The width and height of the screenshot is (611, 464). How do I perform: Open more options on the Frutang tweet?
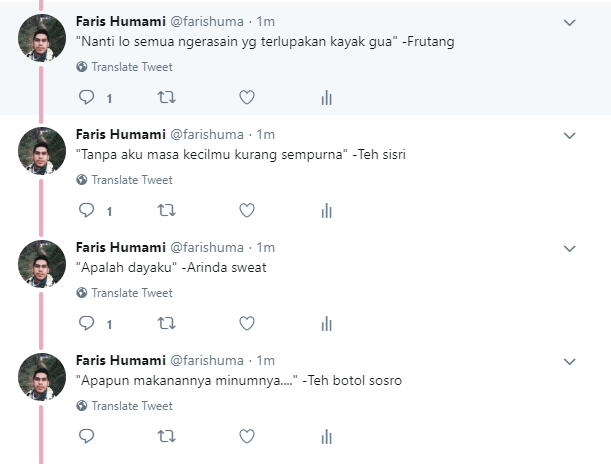570,22
